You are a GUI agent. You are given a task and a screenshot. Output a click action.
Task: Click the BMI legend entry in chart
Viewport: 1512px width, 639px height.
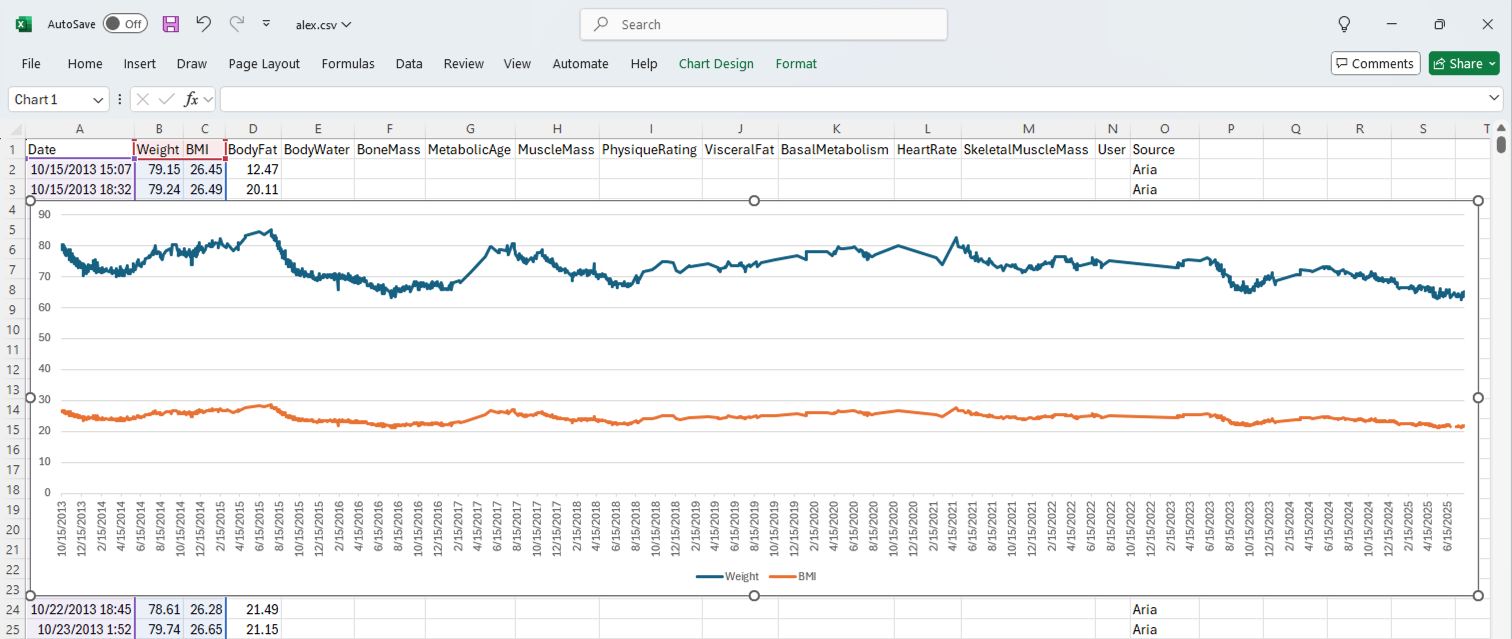coord(794,577)
